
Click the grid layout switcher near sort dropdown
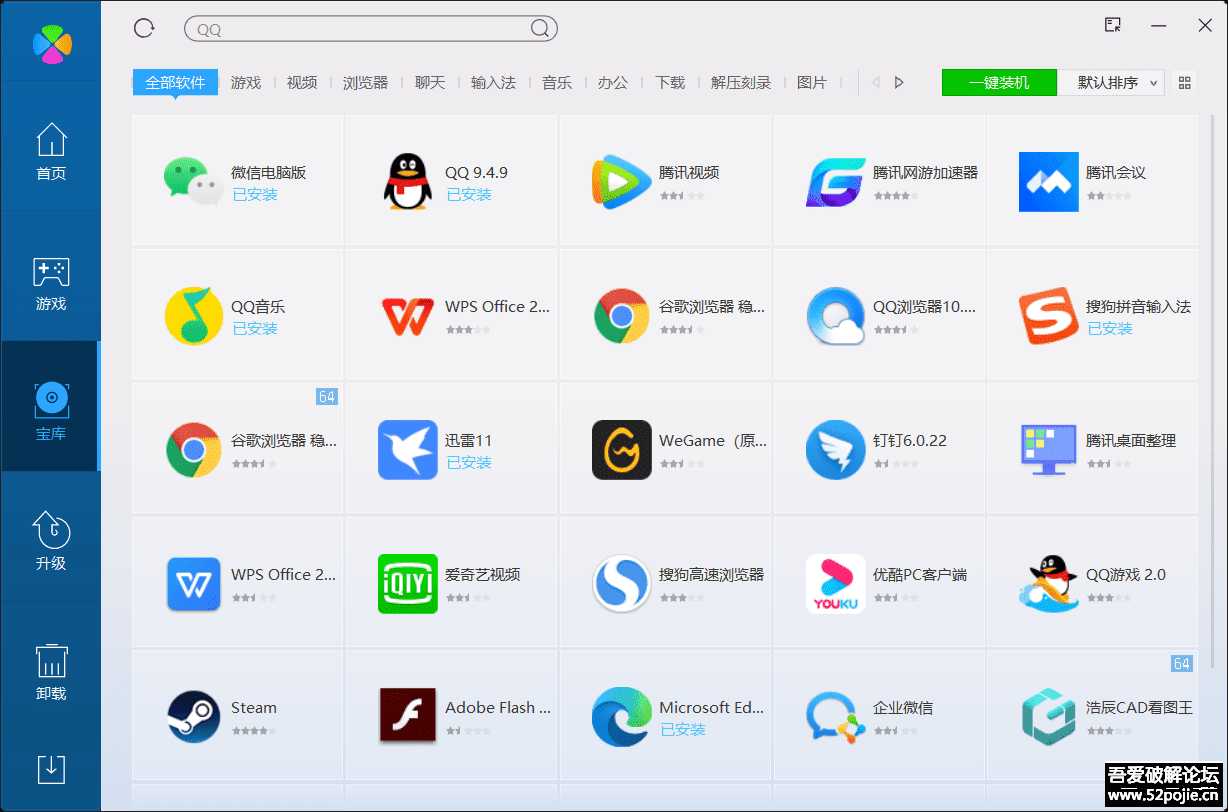coord(1186,82)
